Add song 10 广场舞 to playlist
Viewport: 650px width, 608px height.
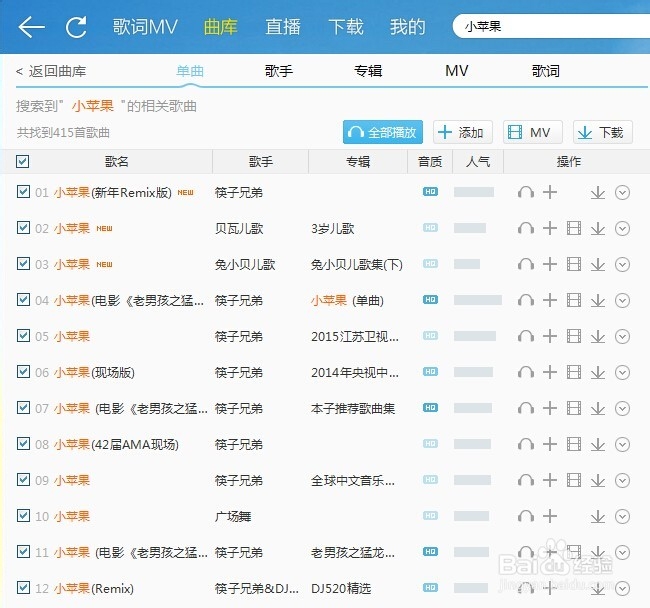click(550, 516)
